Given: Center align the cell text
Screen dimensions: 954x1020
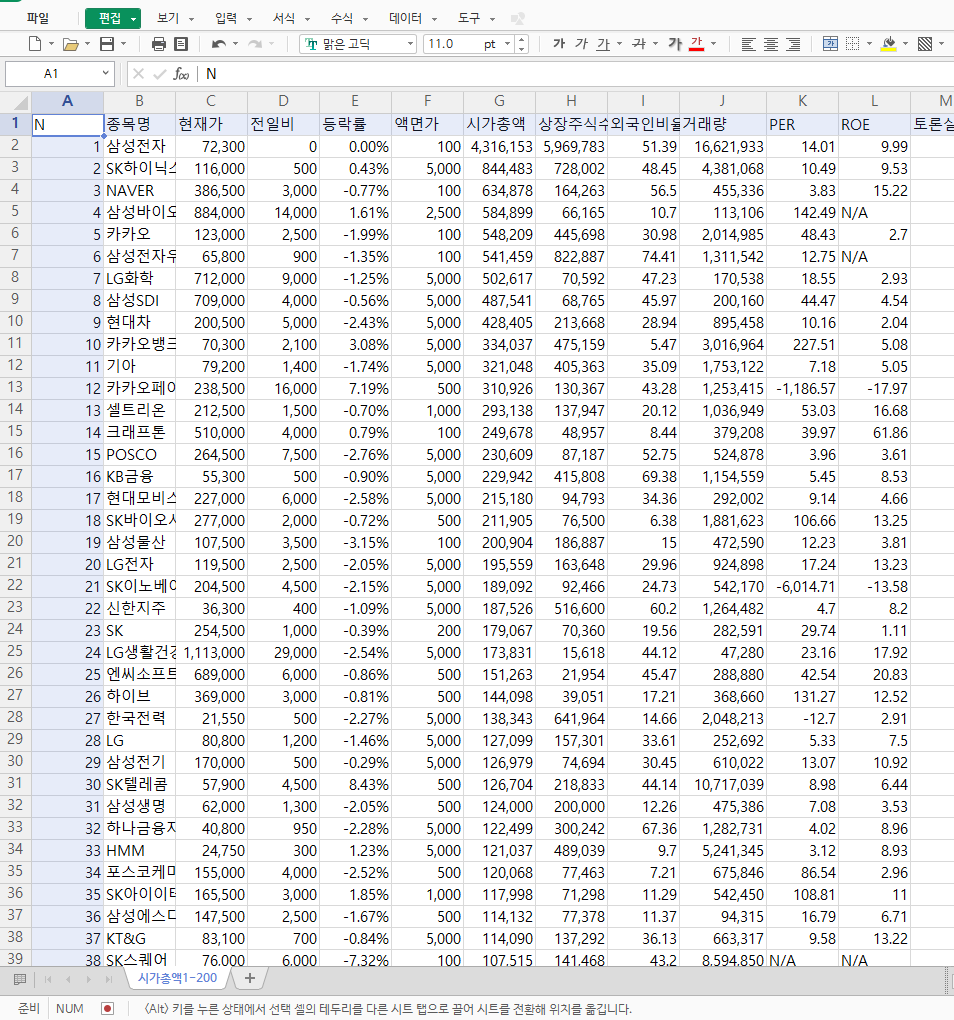Looking at the screenshot, I should click(x=771, y=44).
